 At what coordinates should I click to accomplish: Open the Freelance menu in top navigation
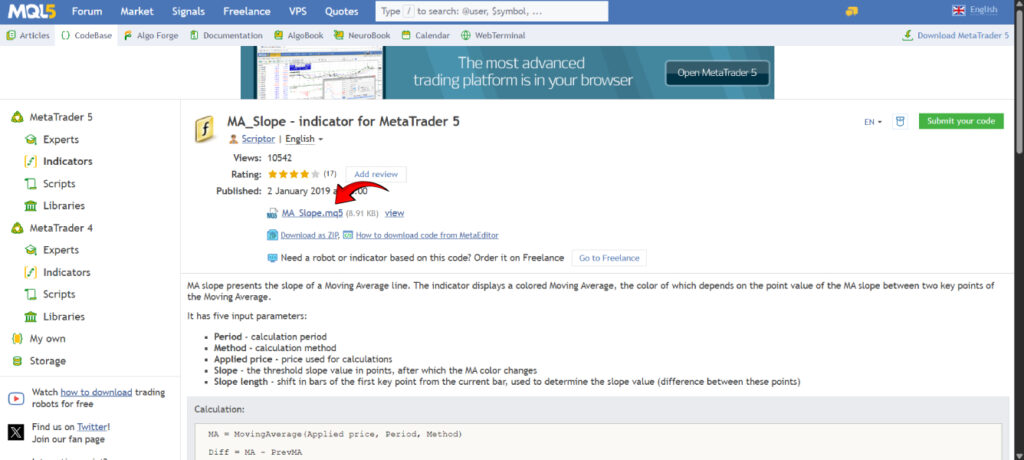tap(245, 11)
